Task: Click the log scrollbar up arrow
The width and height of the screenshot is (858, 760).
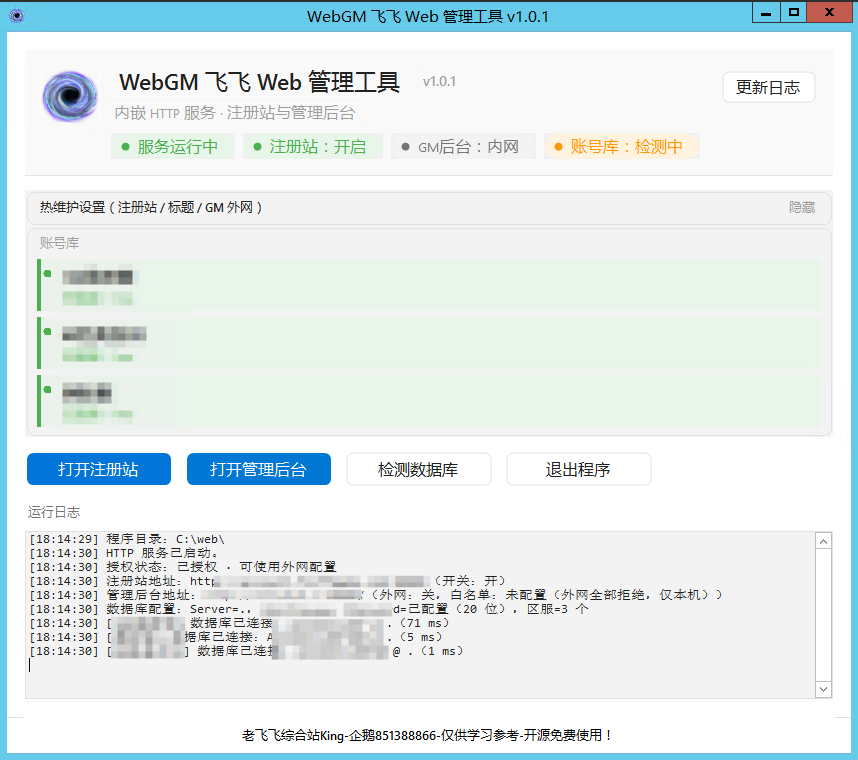Action: [x=823, y=541]
